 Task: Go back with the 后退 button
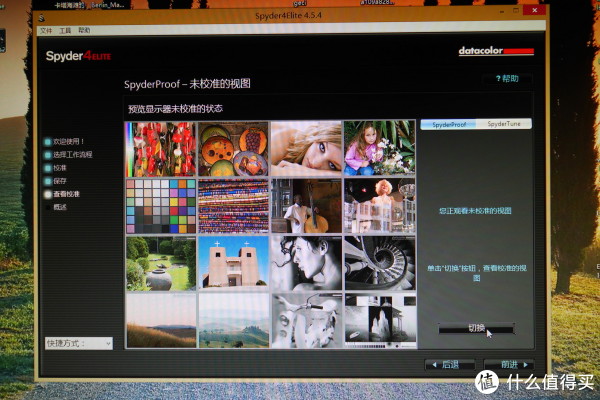(x=450, y=364)
